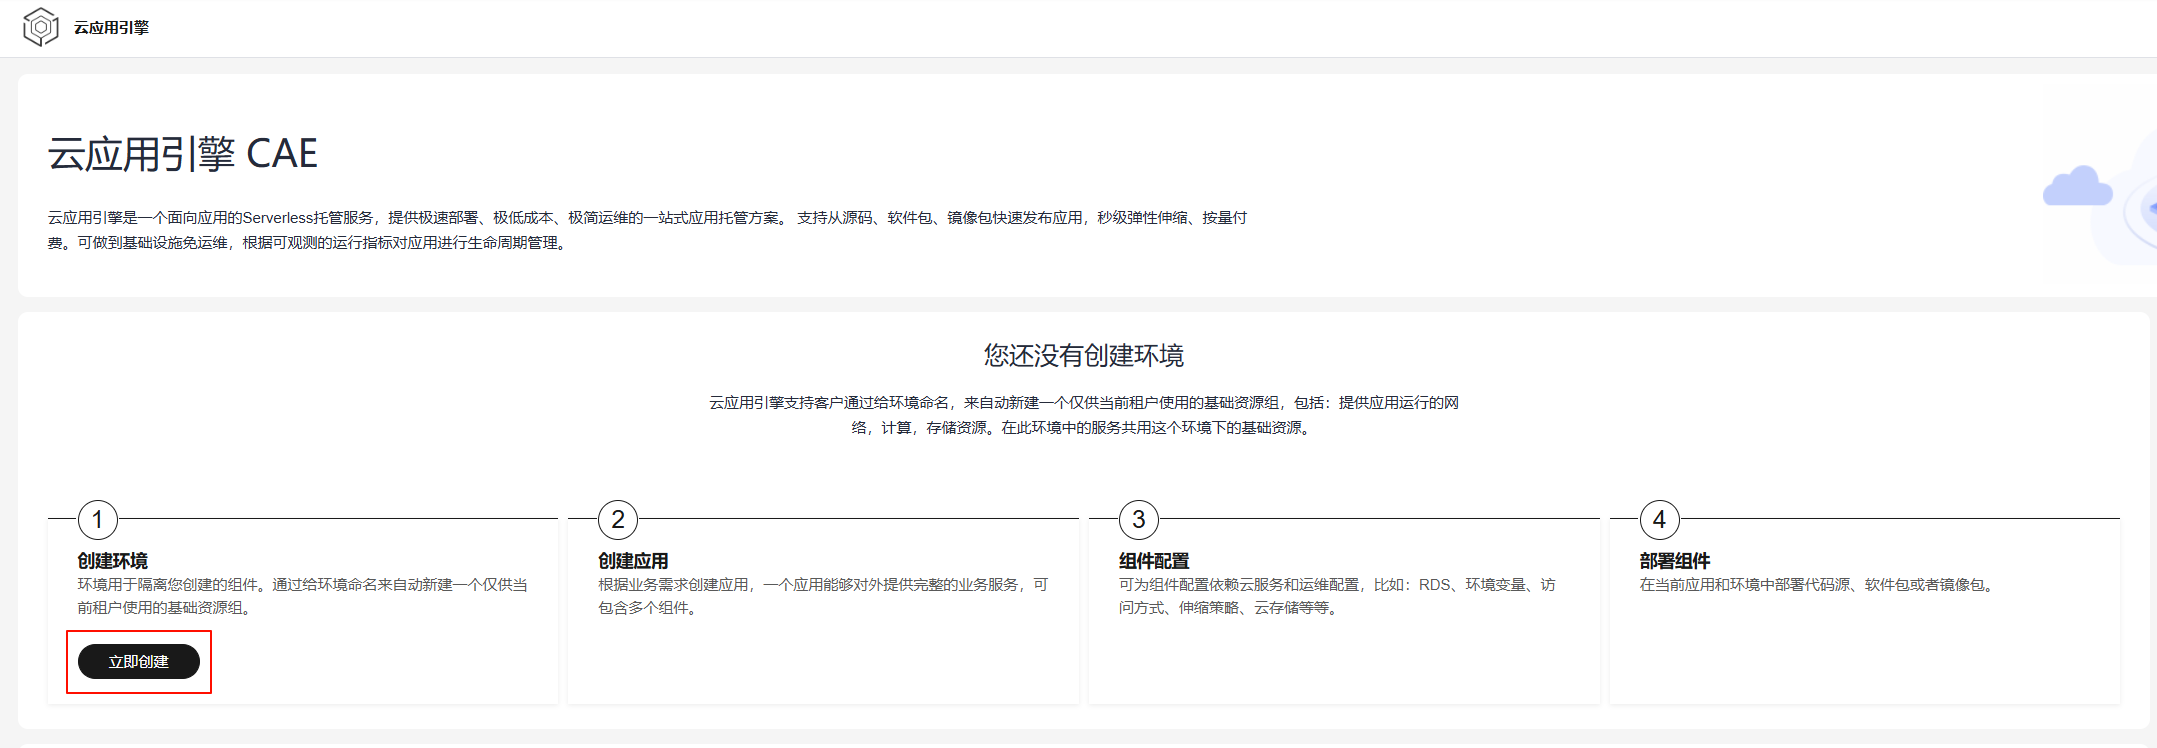
Task: Click the description starting 根据业务需求创建应用
Action: click(823, 596)
